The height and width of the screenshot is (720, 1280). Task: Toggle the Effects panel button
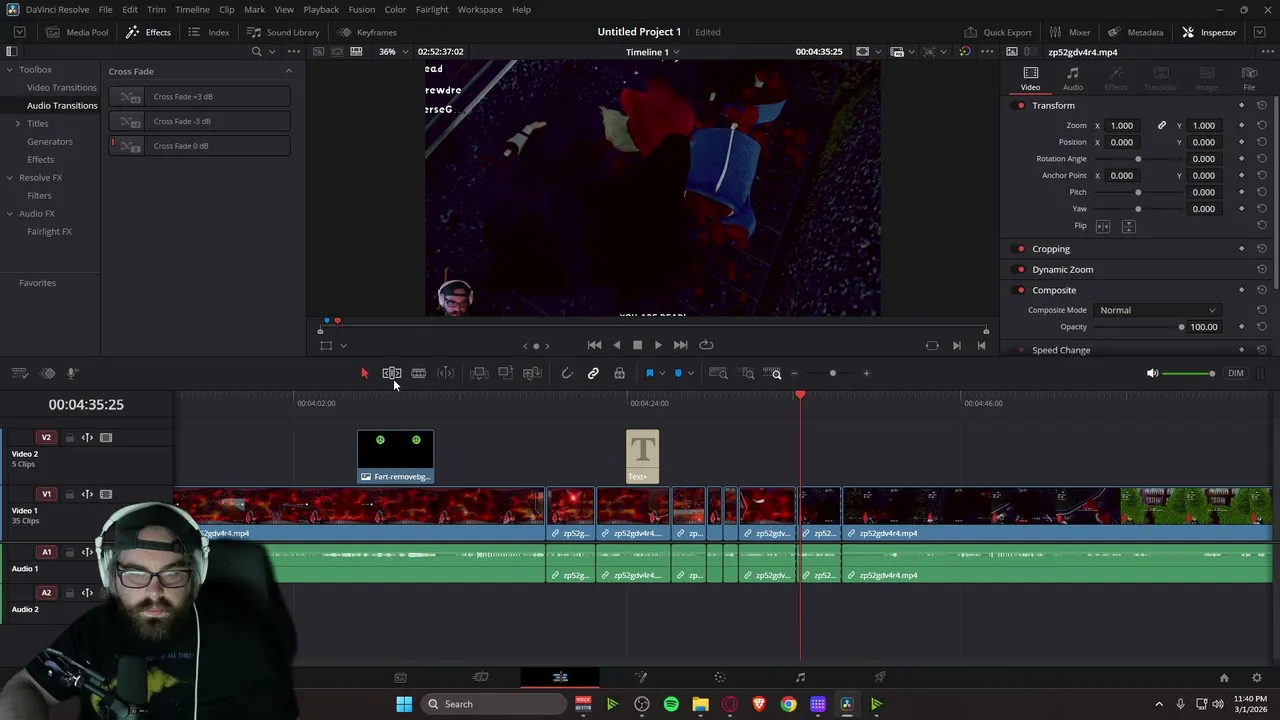tap(148, 32)
